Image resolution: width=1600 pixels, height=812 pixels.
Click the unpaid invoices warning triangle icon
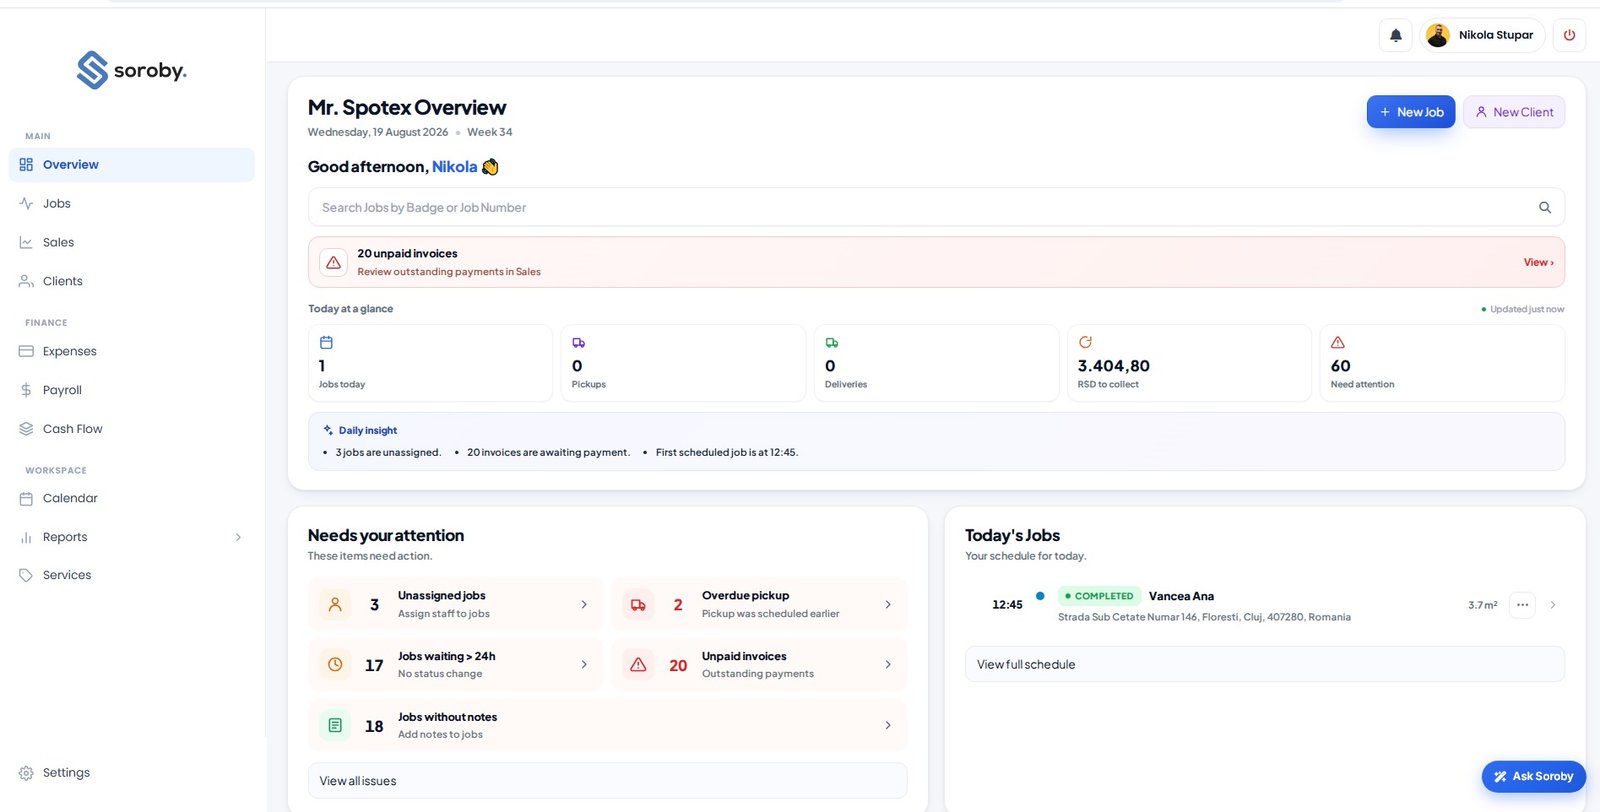pyautogui.click(x=333, y=262)
